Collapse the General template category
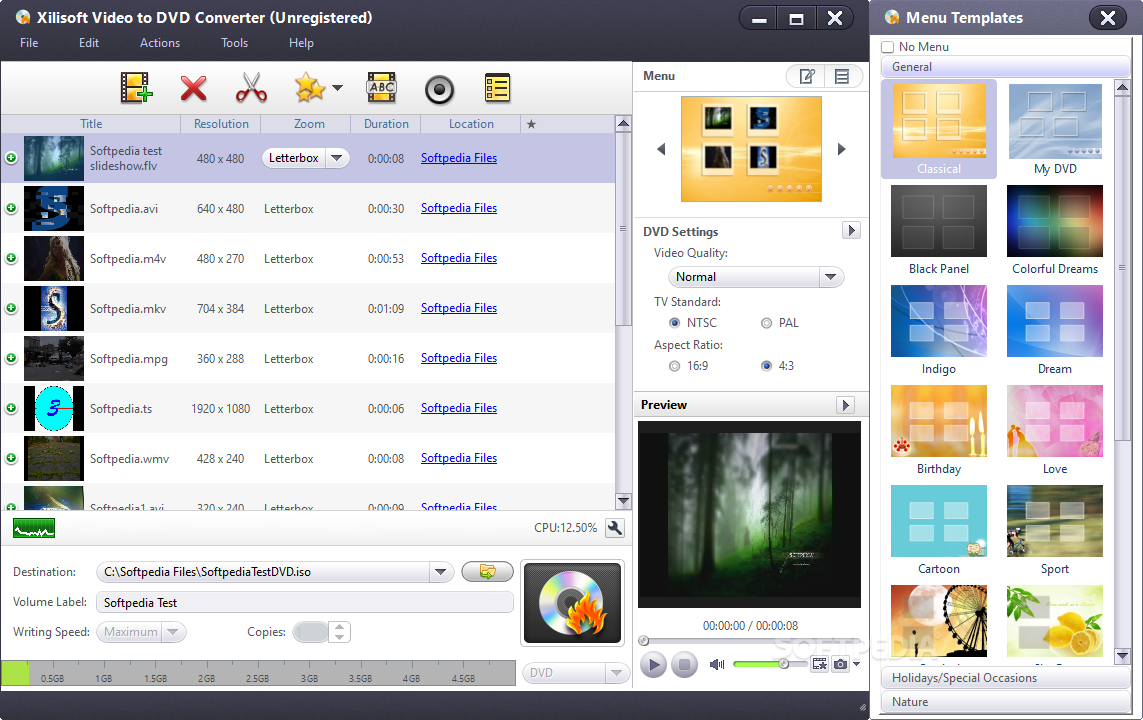 (1005, 67)
